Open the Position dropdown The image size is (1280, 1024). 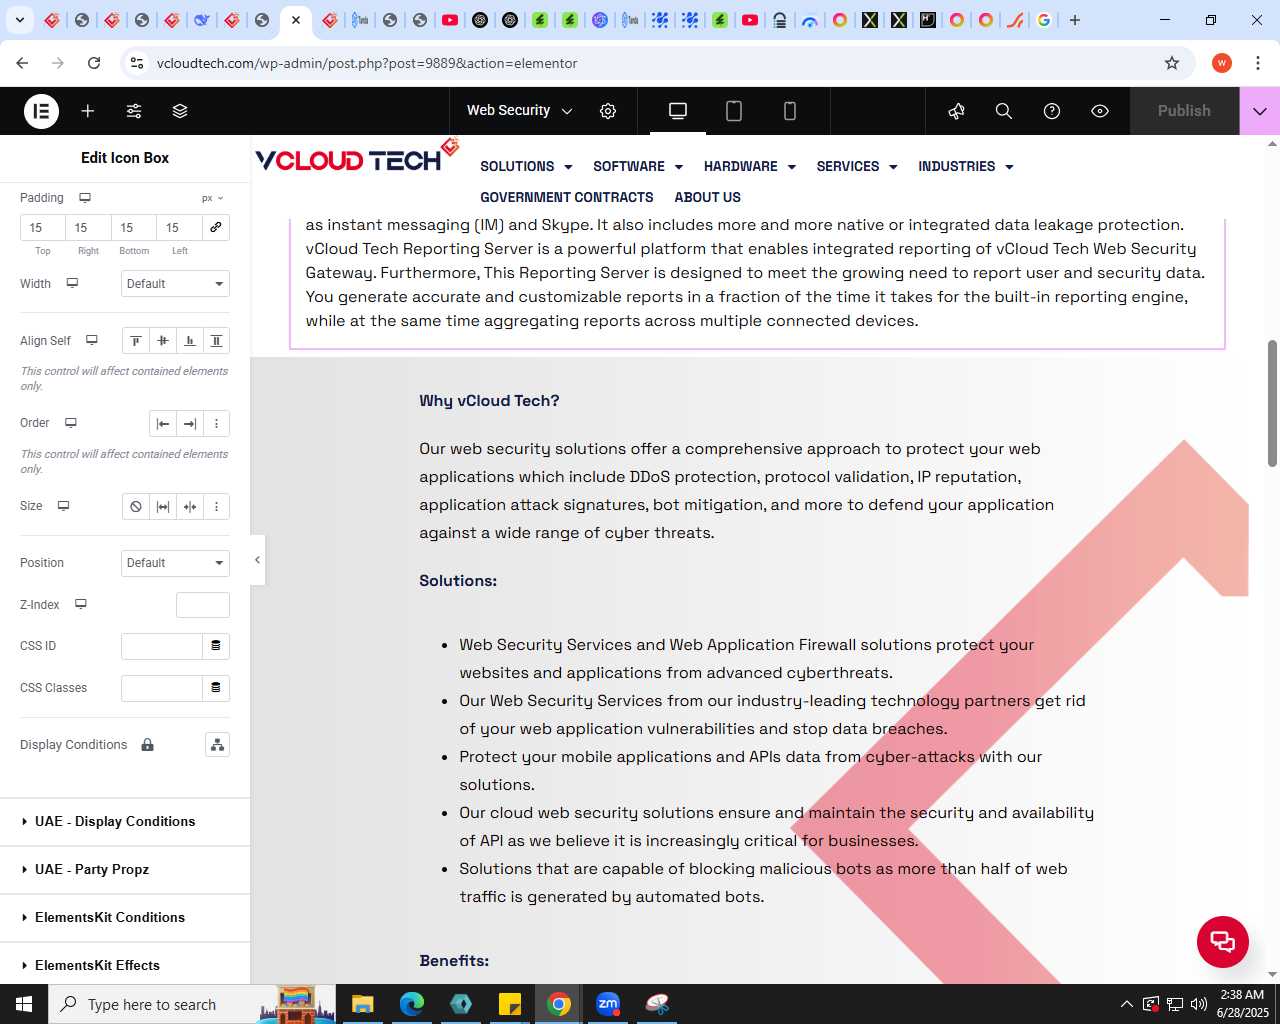point(175,563)
